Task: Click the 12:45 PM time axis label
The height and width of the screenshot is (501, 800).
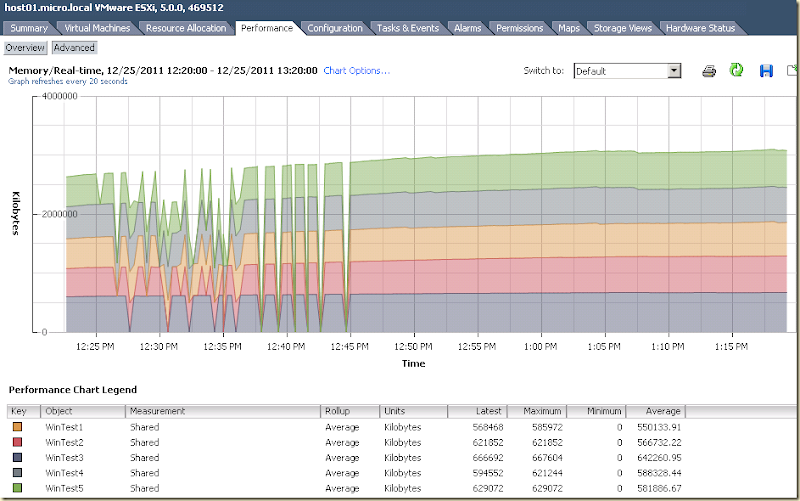Action: [349, 346]
